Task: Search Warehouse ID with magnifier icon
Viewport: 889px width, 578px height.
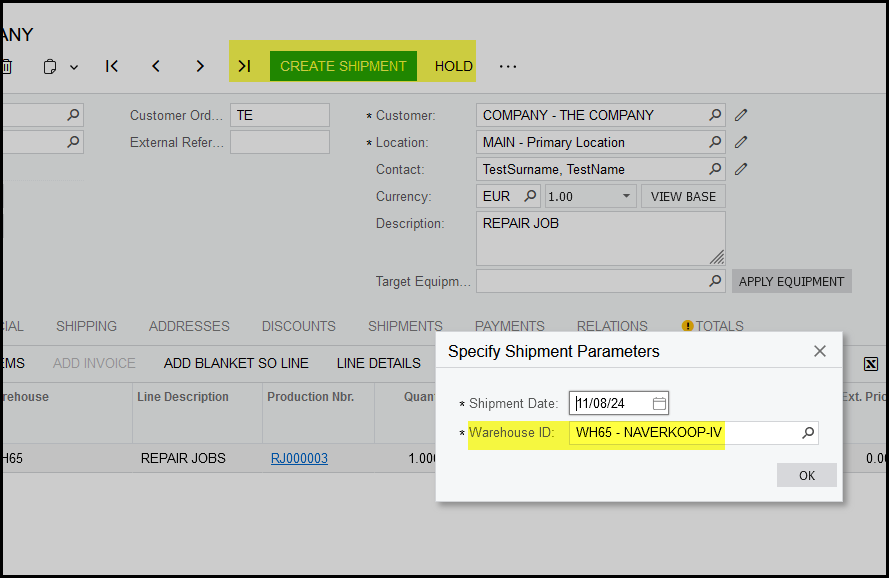Action: 808,433
